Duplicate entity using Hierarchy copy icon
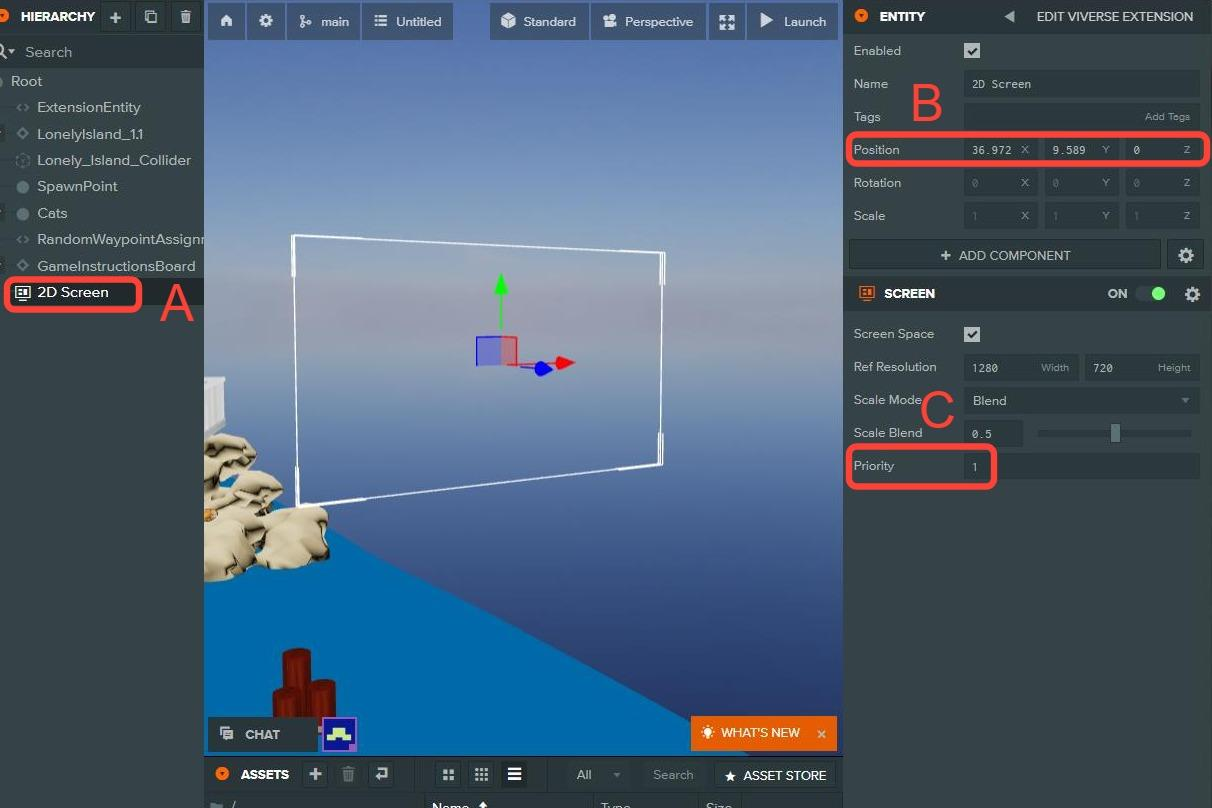The image size is (1212, 808). pyautogui.click(x=151, y=17)
